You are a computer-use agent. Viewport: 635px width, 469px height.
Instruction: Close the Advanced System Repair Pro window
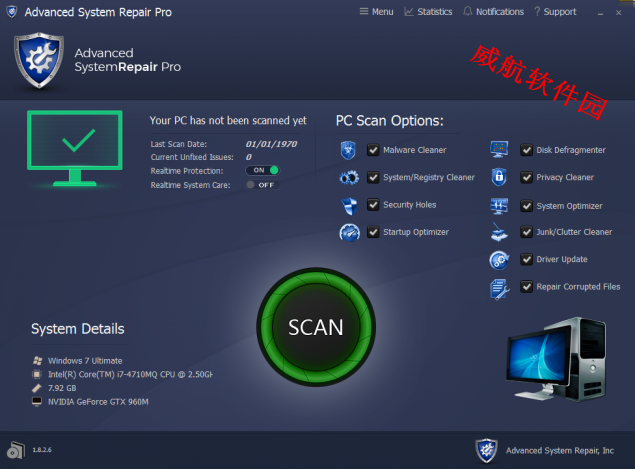coord(618,13)
